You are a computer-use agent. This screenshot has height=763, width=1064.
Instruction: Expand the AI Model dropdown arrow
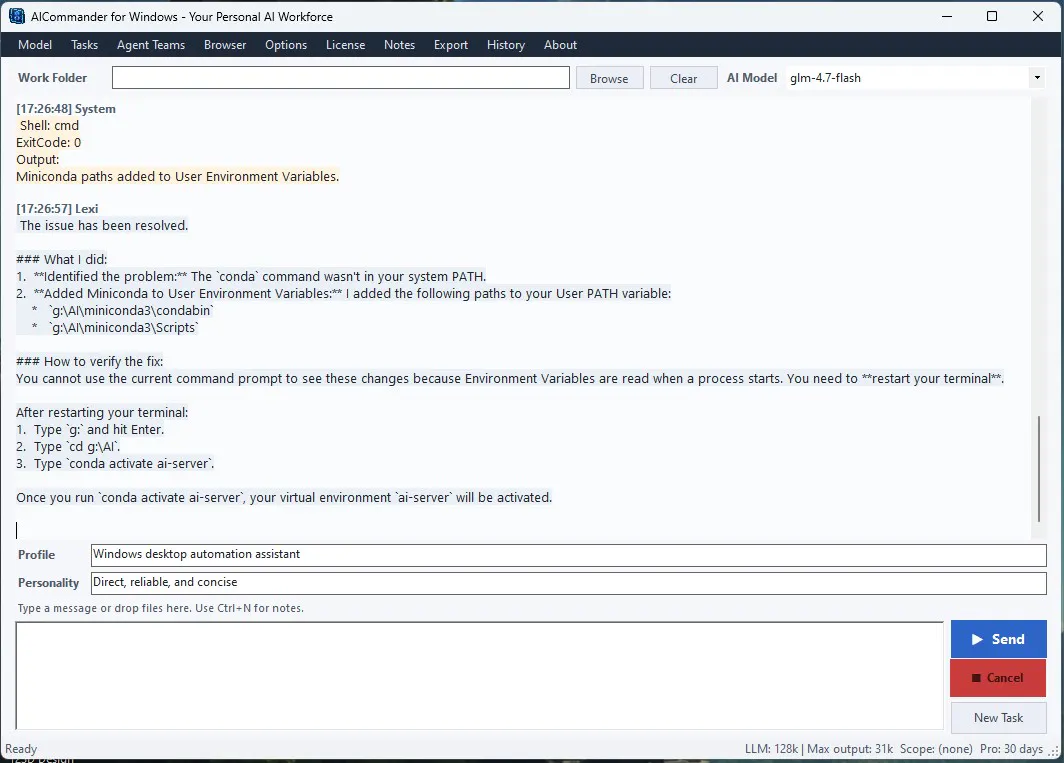pyautogui.click(x=1036, y=77)
